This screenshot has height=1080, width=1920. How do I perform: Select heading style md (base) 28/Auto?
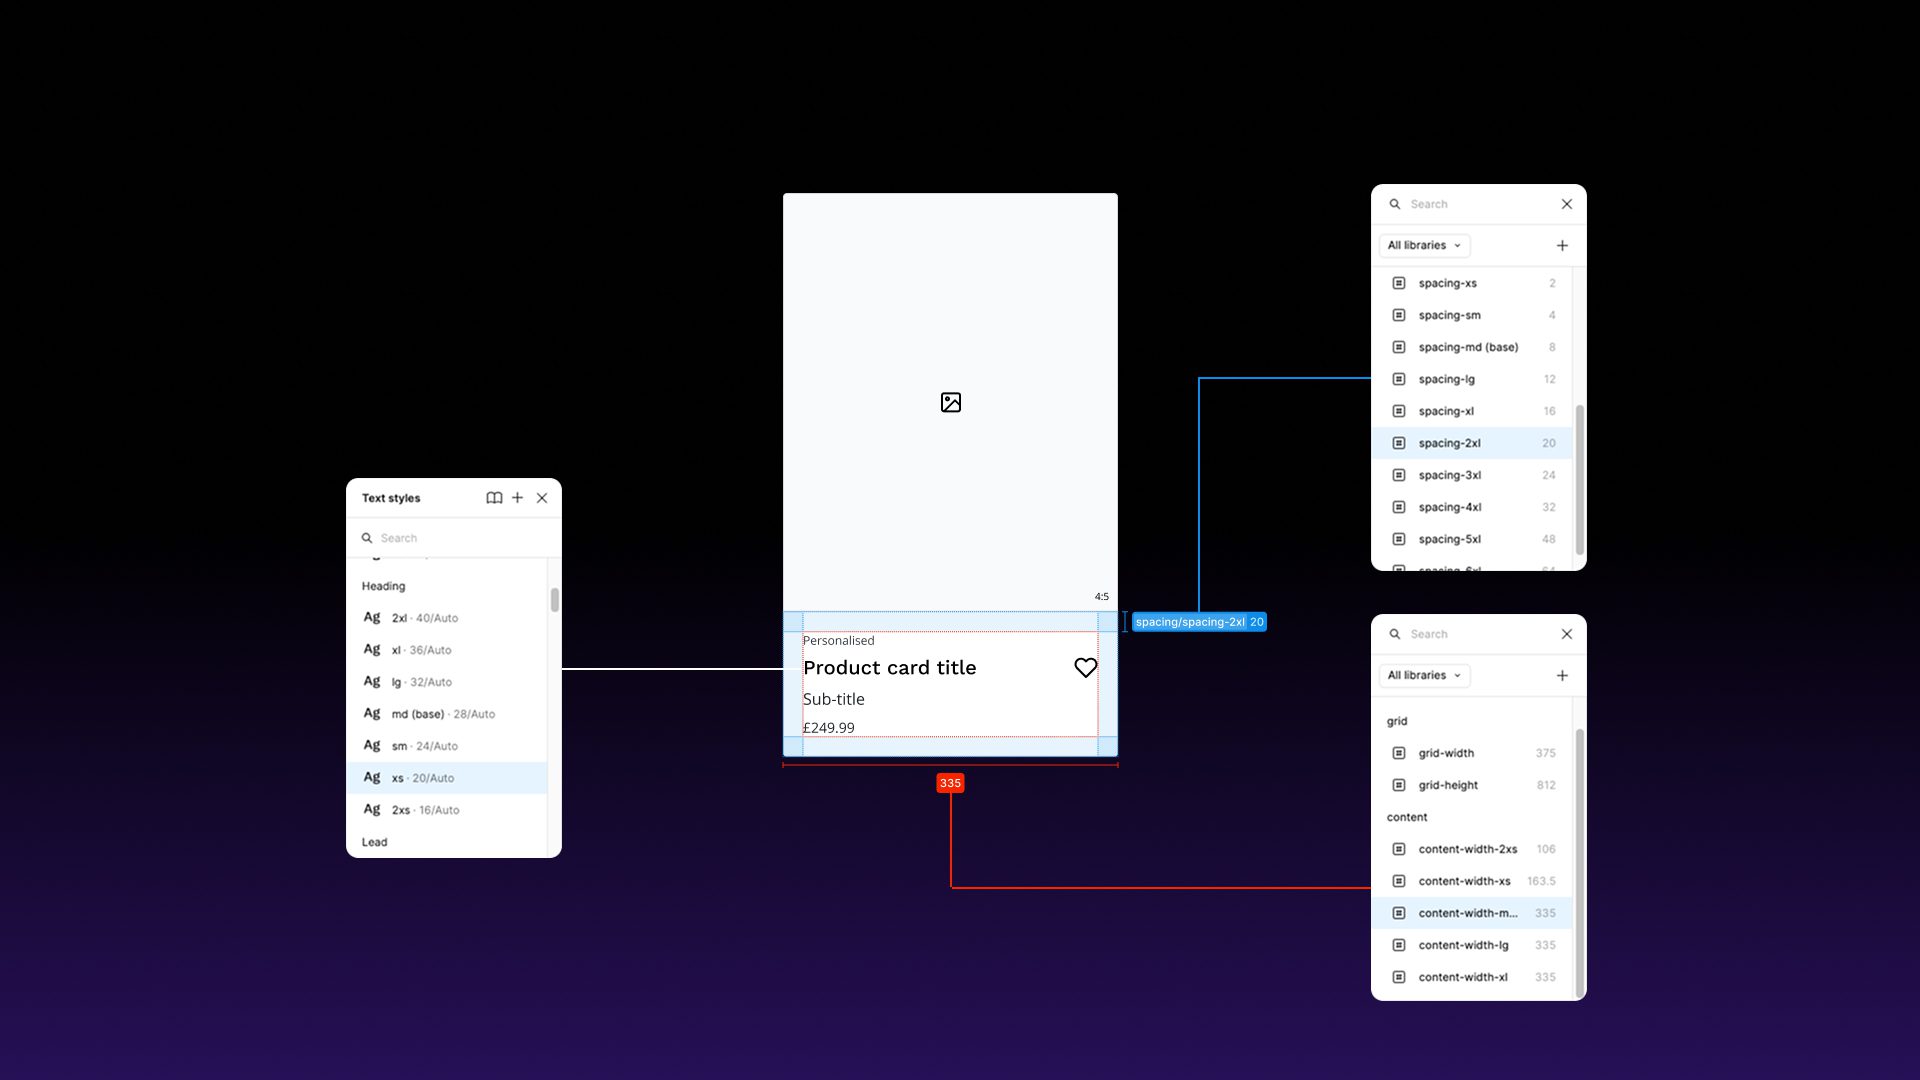[447, 714]
